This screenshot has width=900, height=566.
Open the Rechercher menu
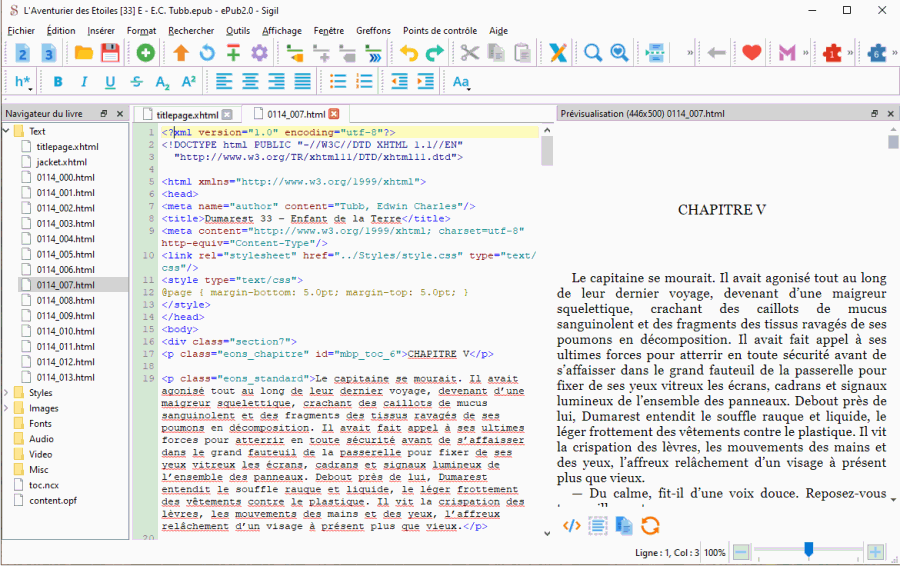pos(191,30)
